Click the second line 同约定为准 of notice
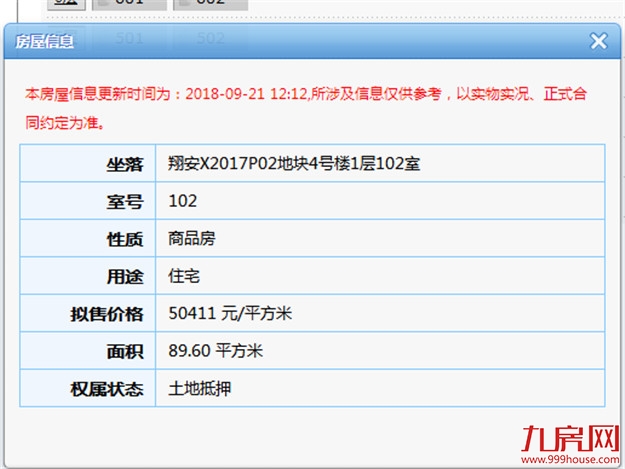Screen dimensions: 625x469 pyautogui.click(x=65, y=123)
